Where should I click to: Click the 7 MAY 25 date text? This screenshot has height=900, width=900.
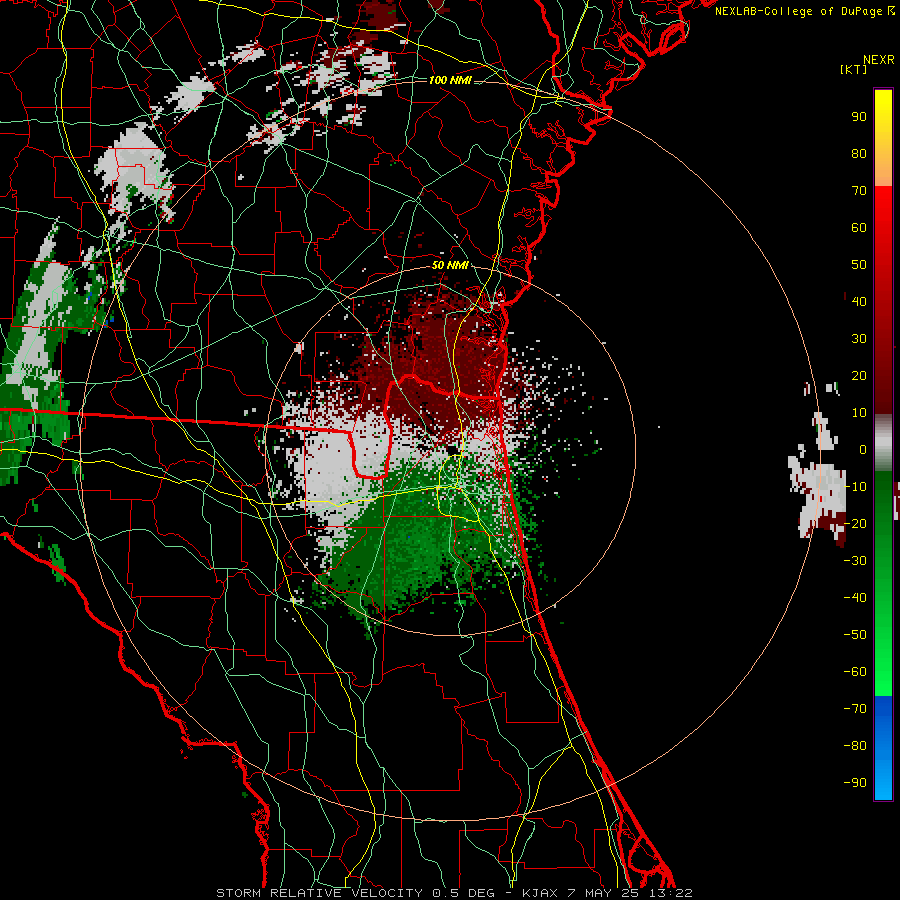click(x=603, y=893)
